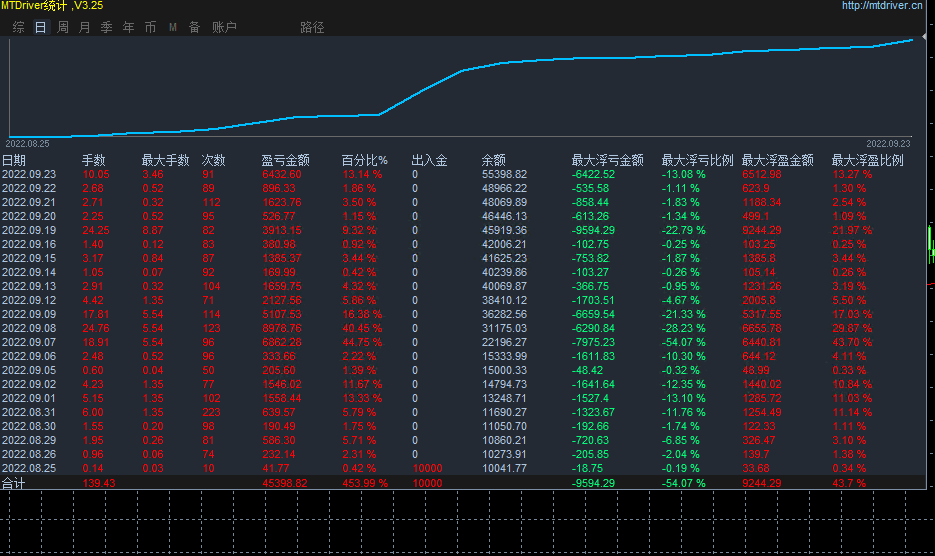Click the 最大浮亏金额 column header
The width and height of the screenshot is (935, 556).
click(607, 160)
